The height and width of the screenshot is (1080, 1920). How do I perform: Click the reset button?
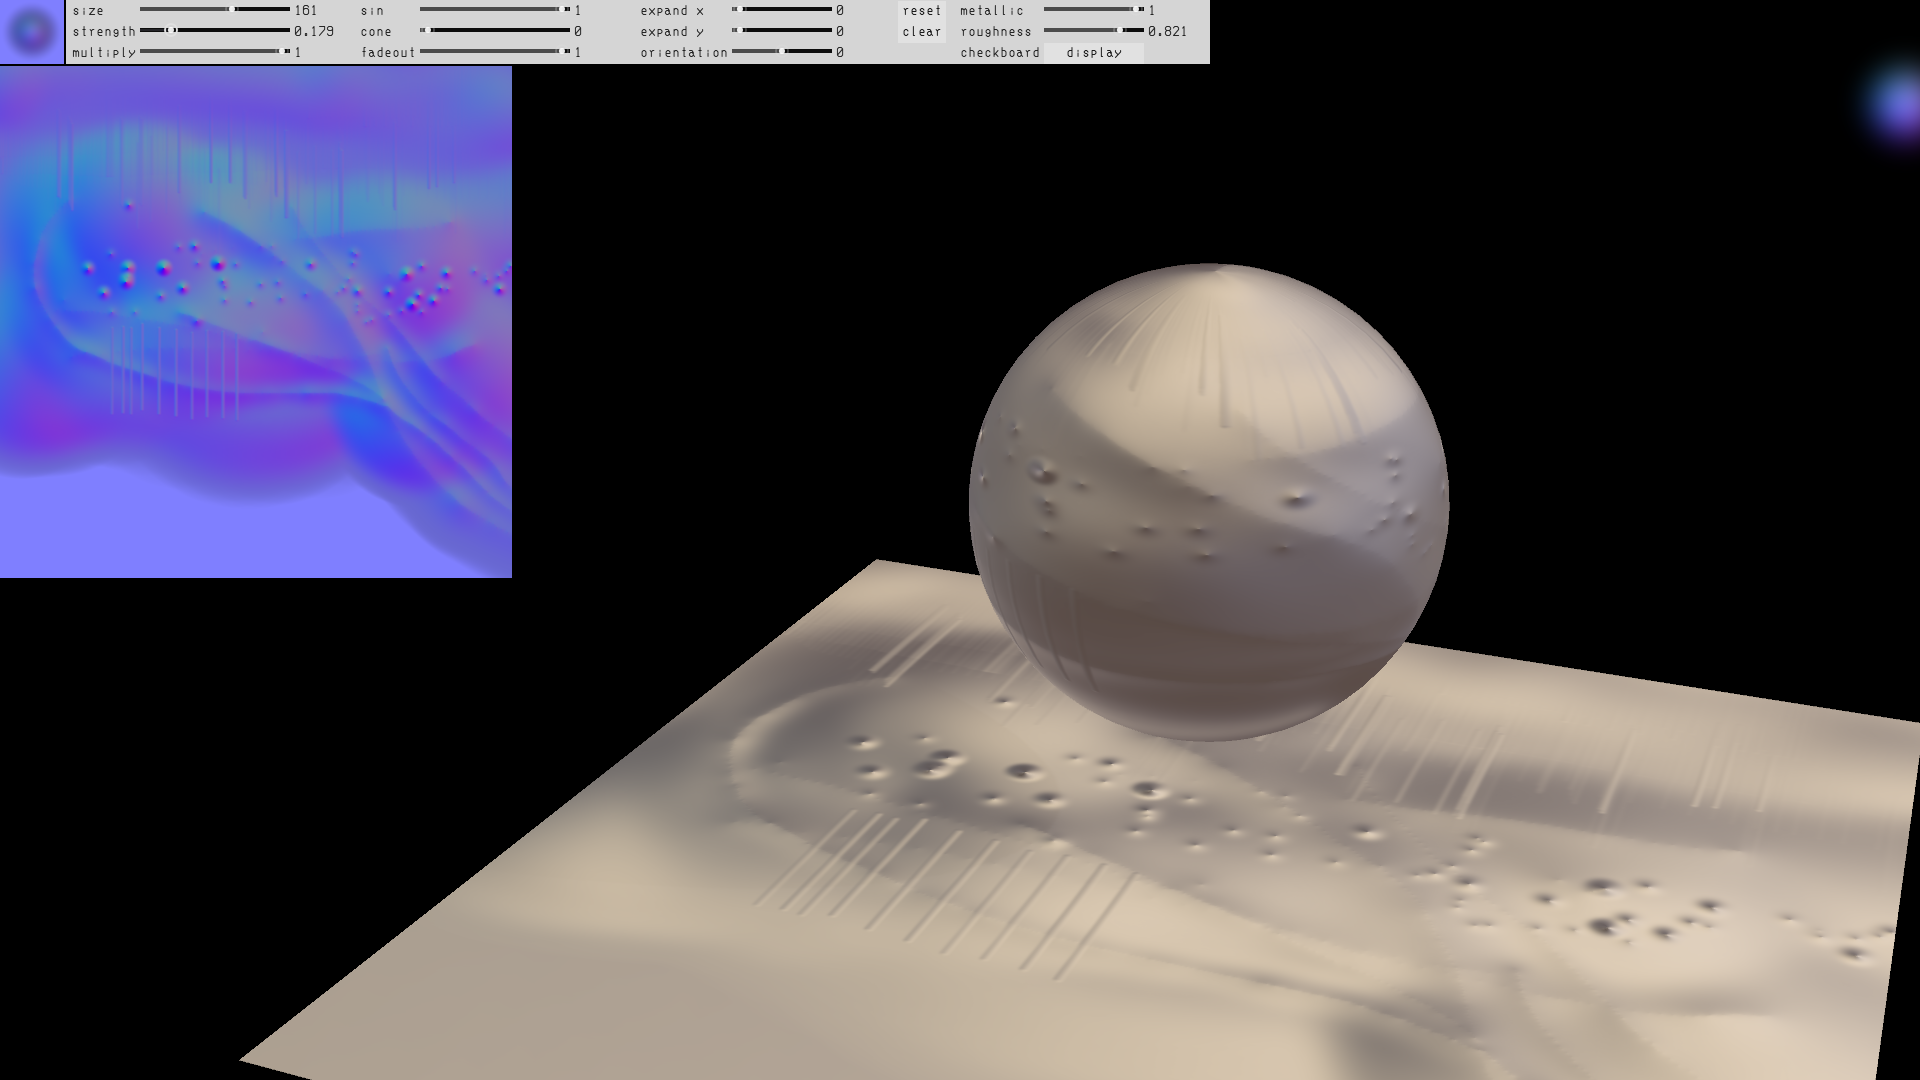tap(921, 11)
